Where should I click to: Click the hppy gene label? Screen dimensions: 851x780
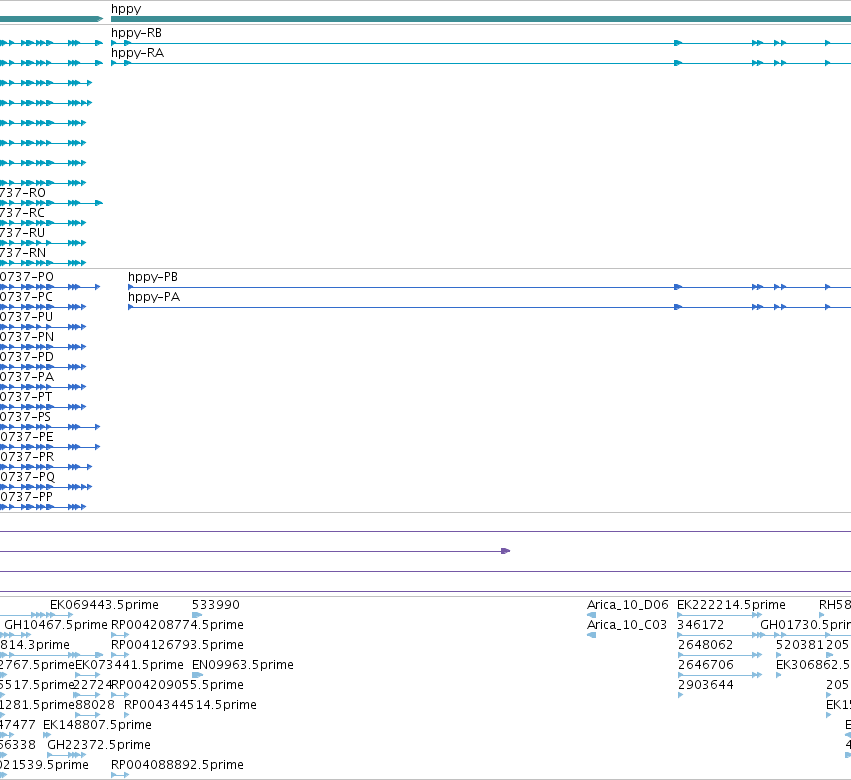click(126, 9)
